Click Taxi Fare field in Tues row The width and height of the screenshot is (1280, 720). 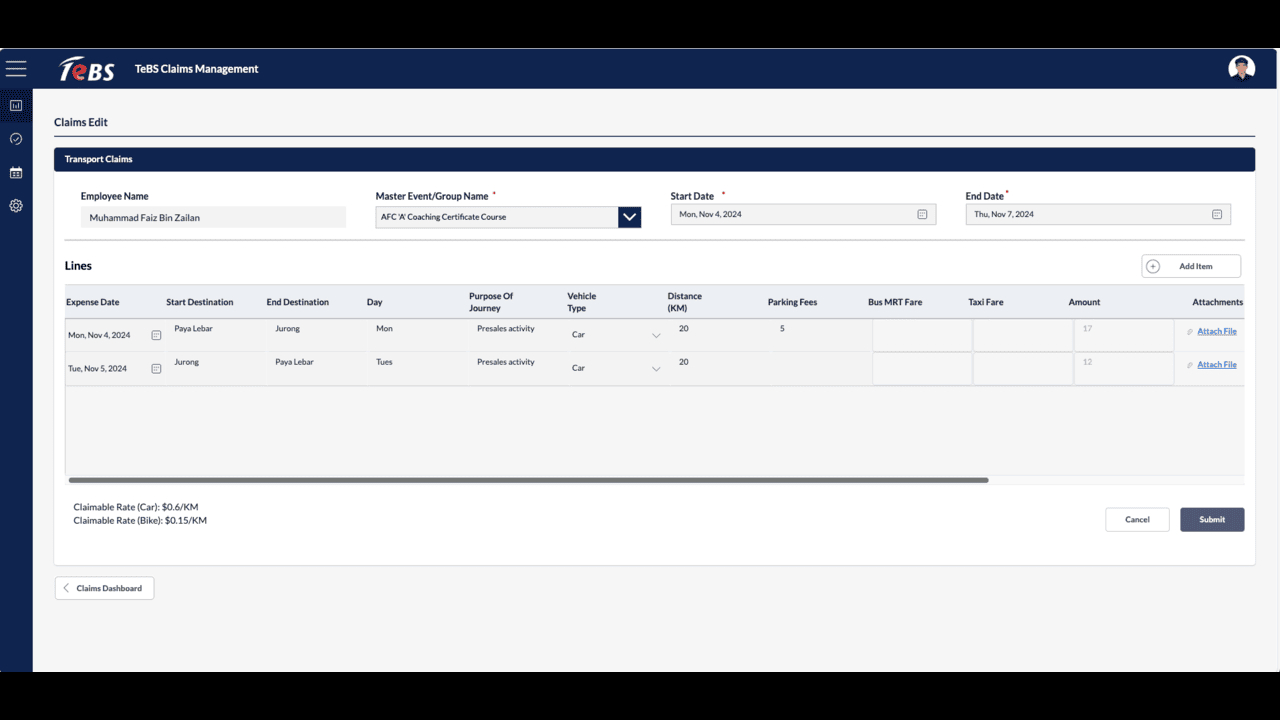coord(1022,369)
